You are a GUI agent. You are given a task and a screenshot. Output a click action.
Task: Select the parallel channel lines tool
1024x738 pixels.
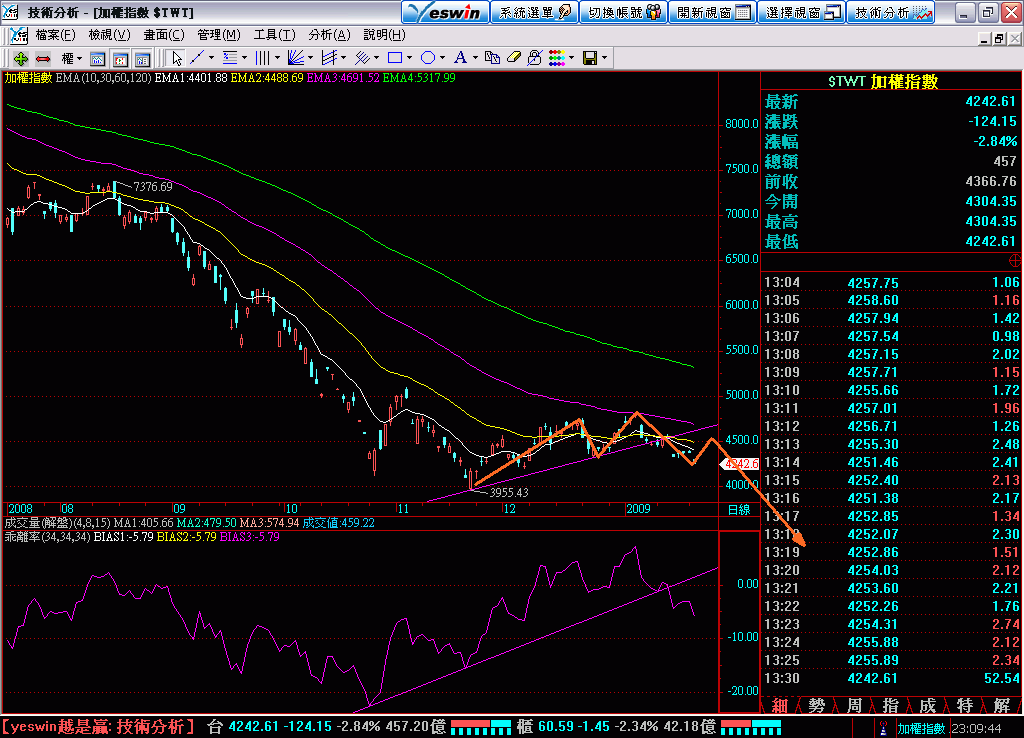tap(328, 58)
